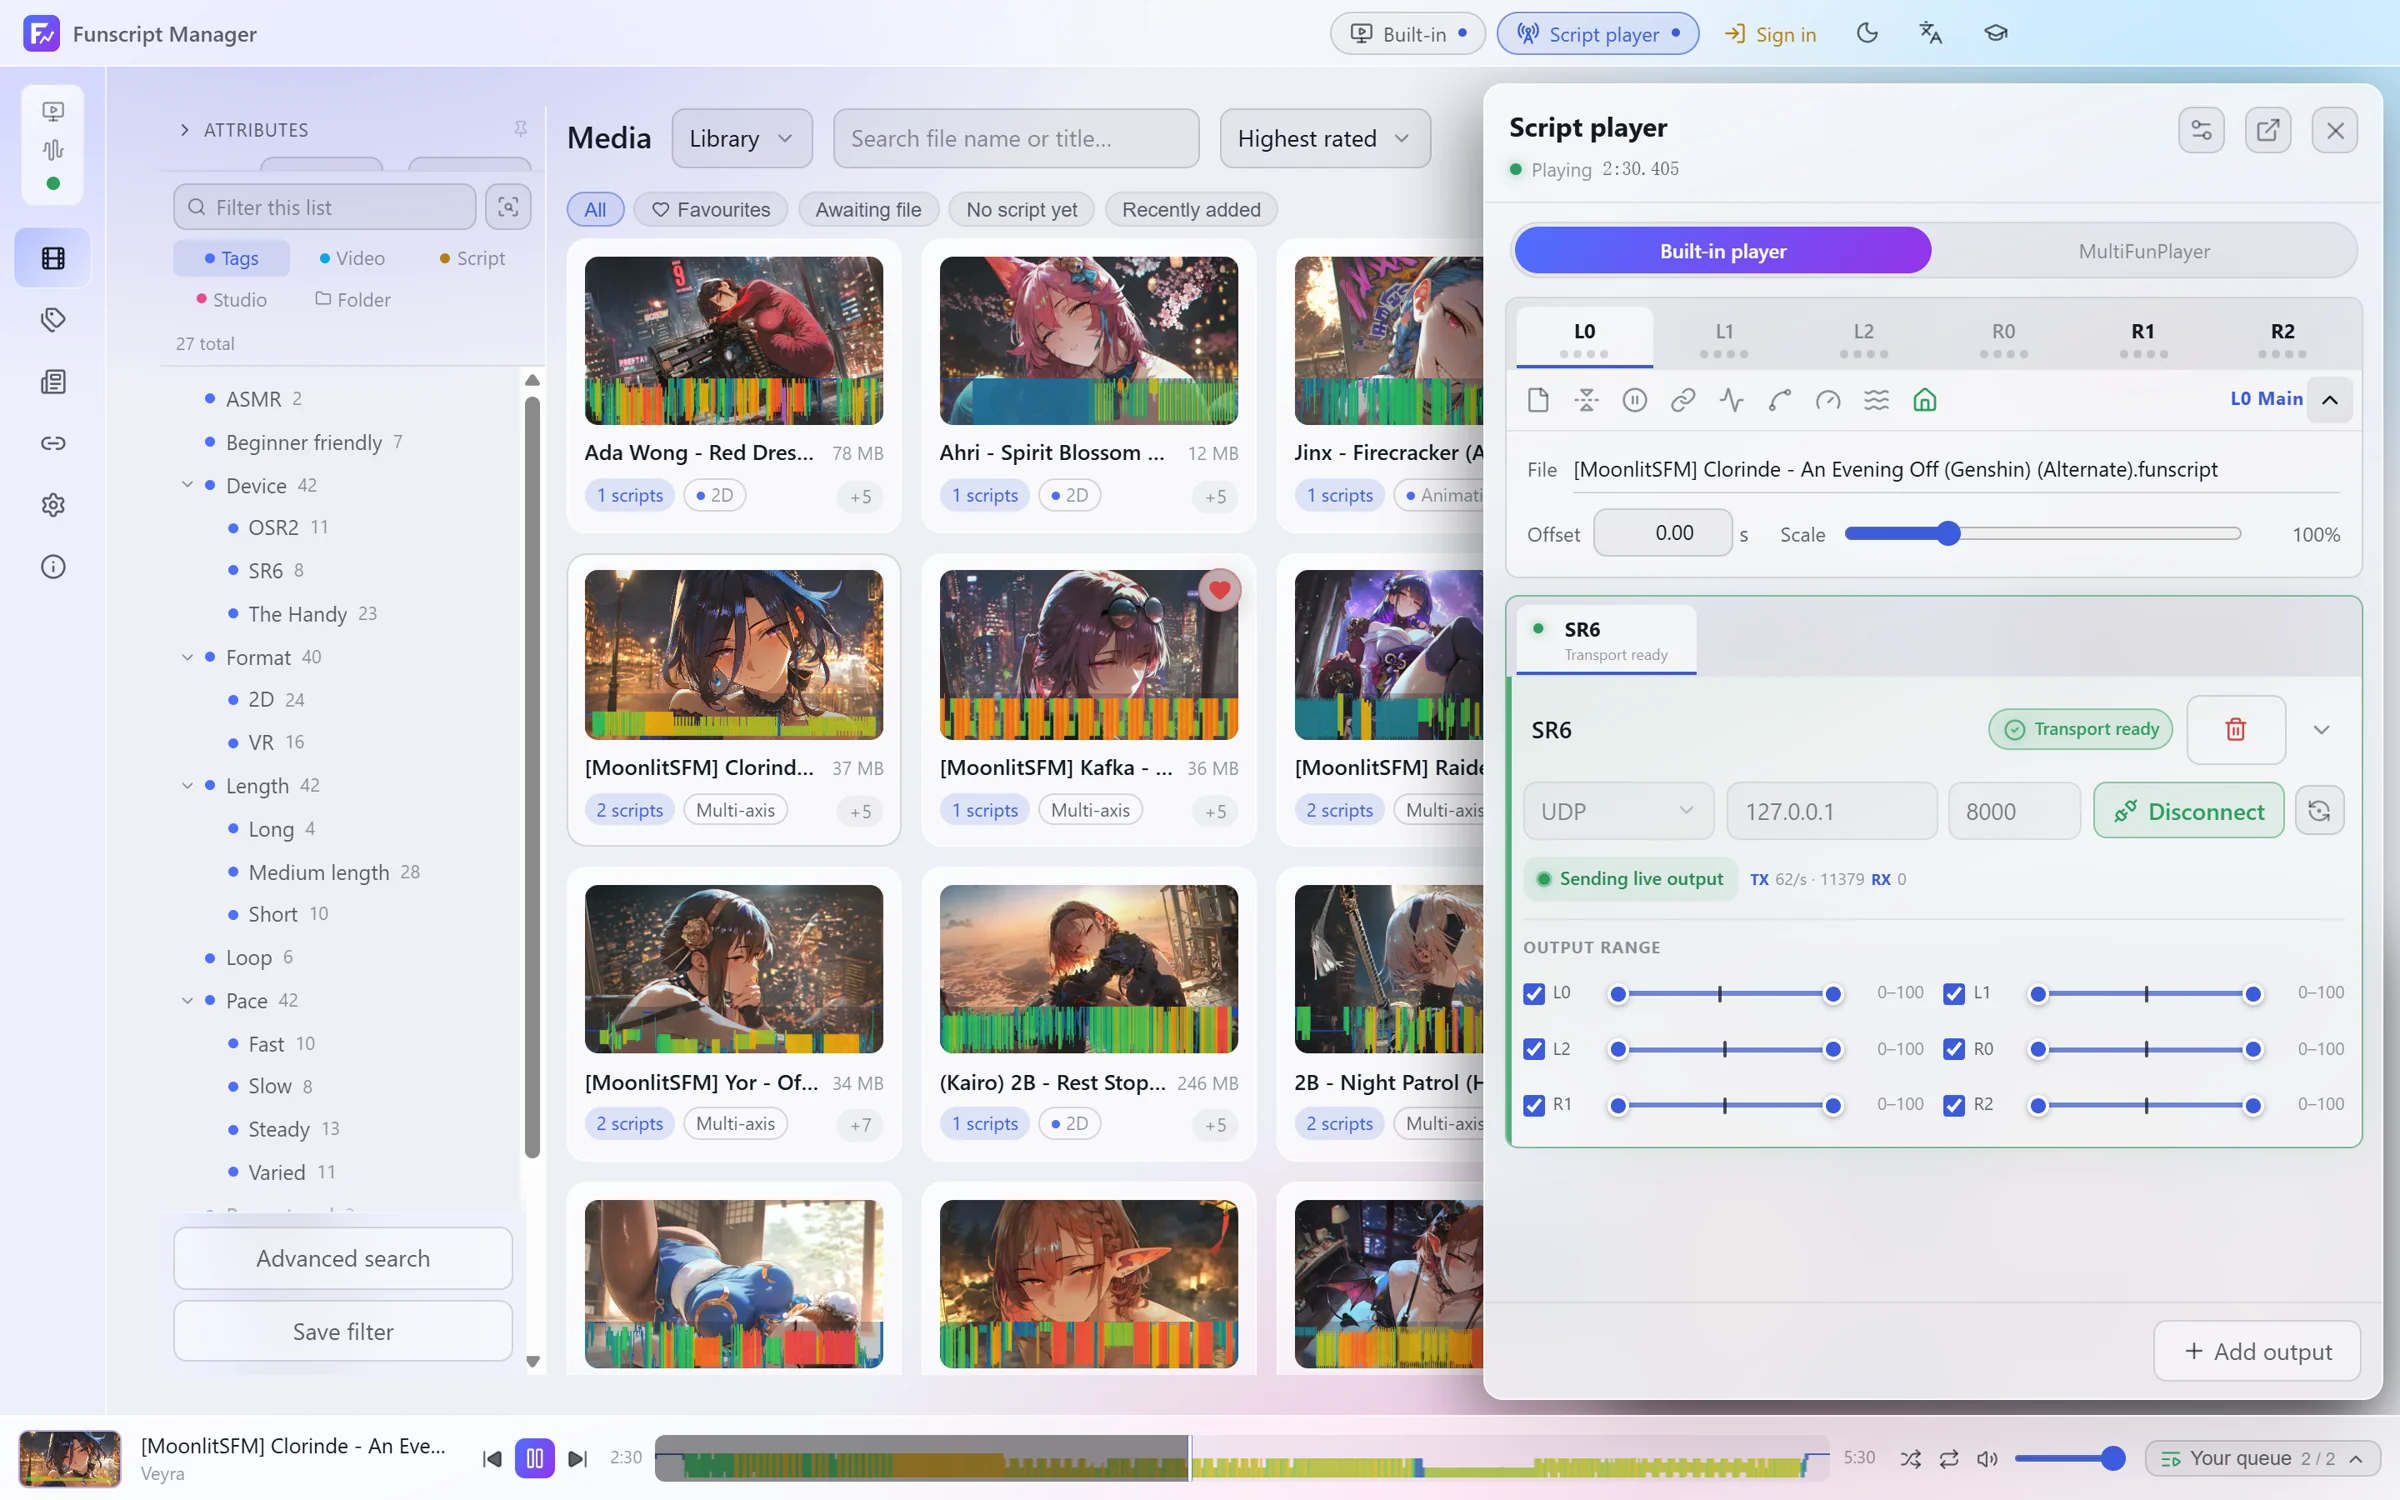Open Media library film icon in sidebar
Image resolution: width=2400 pixels, height=1500 pixels.
click(x=53, y=258)
